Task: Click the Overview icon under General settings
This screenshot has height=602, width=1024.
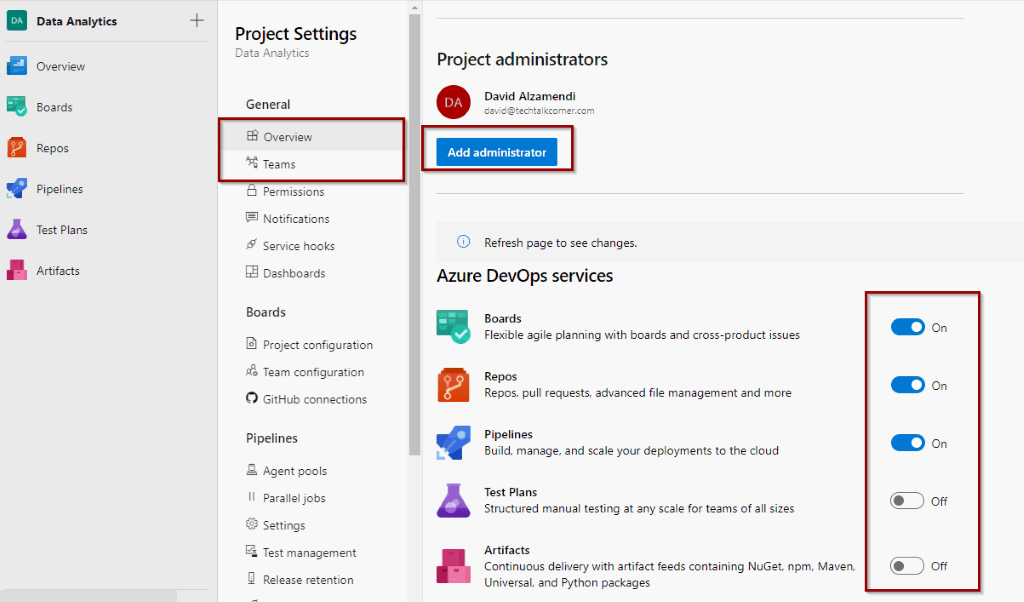Action: pos(252,136)
